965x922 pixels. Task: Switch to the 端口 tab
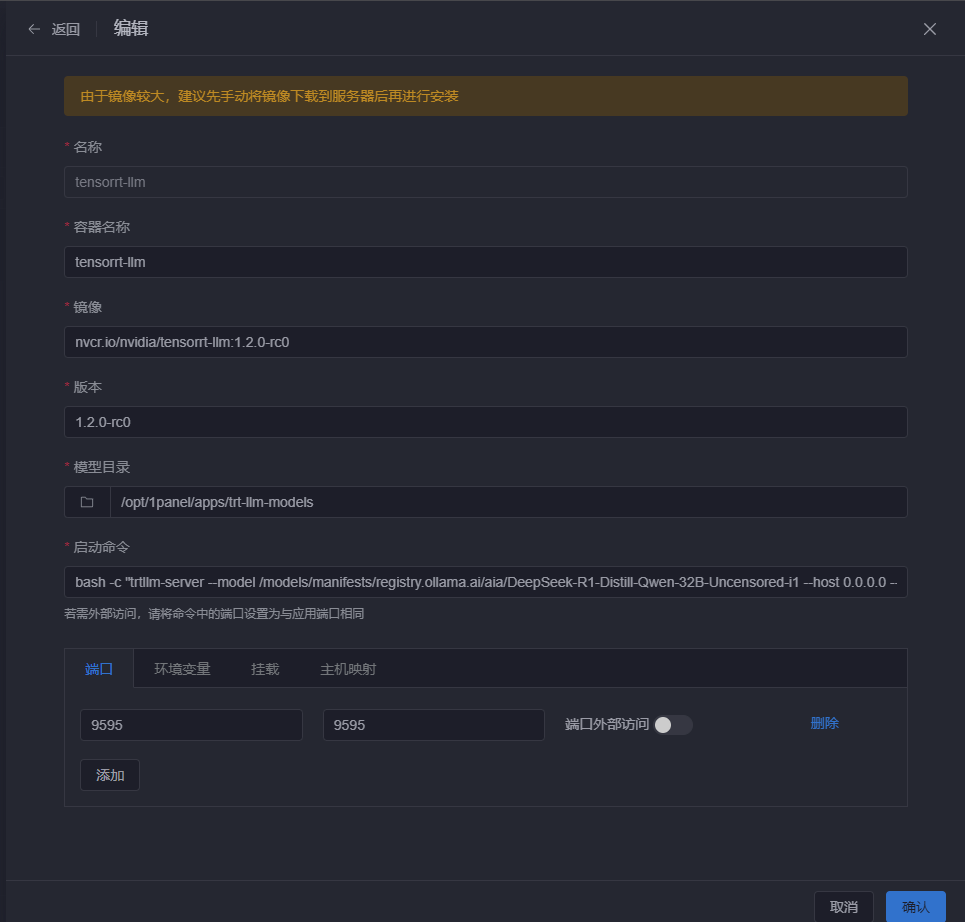click(x=99, y=669)
